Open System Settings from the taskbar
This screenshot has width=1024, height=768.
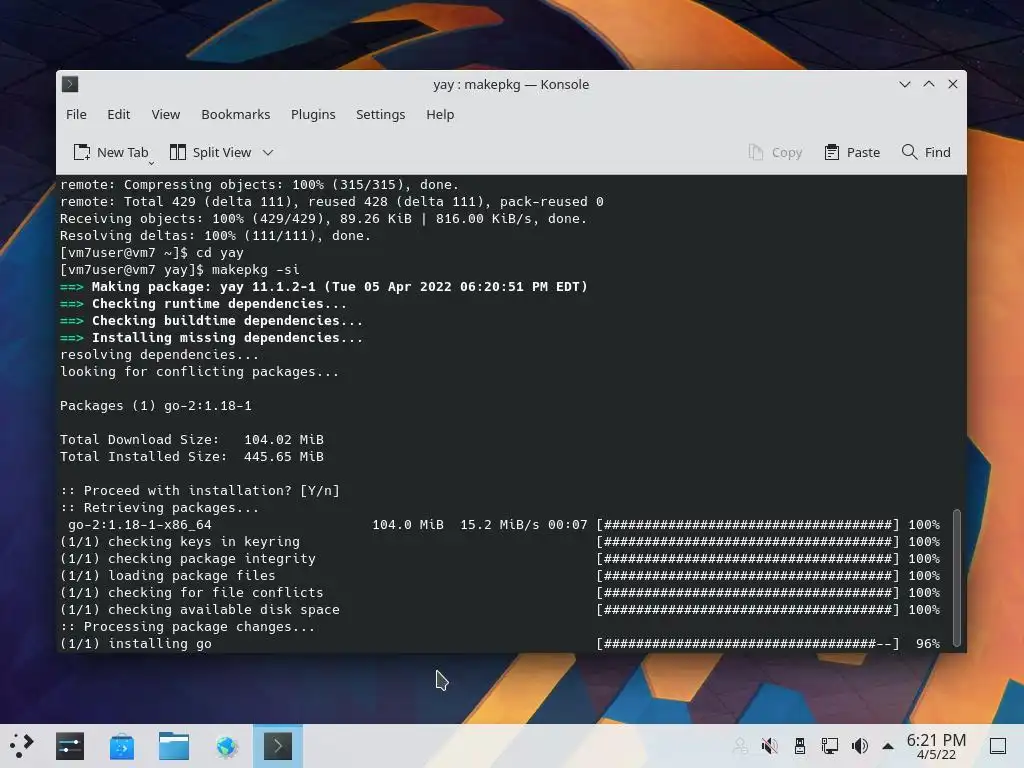(70, 746)
